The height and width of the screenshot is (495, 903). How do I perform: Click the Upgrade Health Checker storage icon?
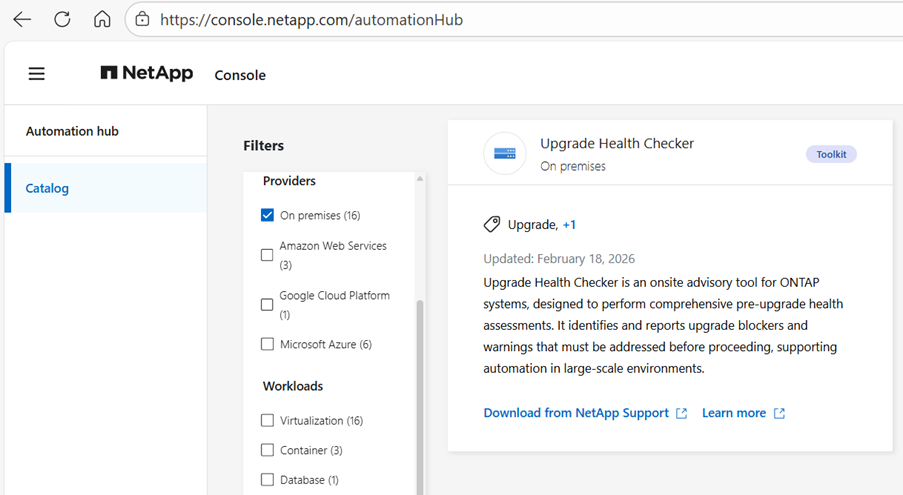coord(505,153)
